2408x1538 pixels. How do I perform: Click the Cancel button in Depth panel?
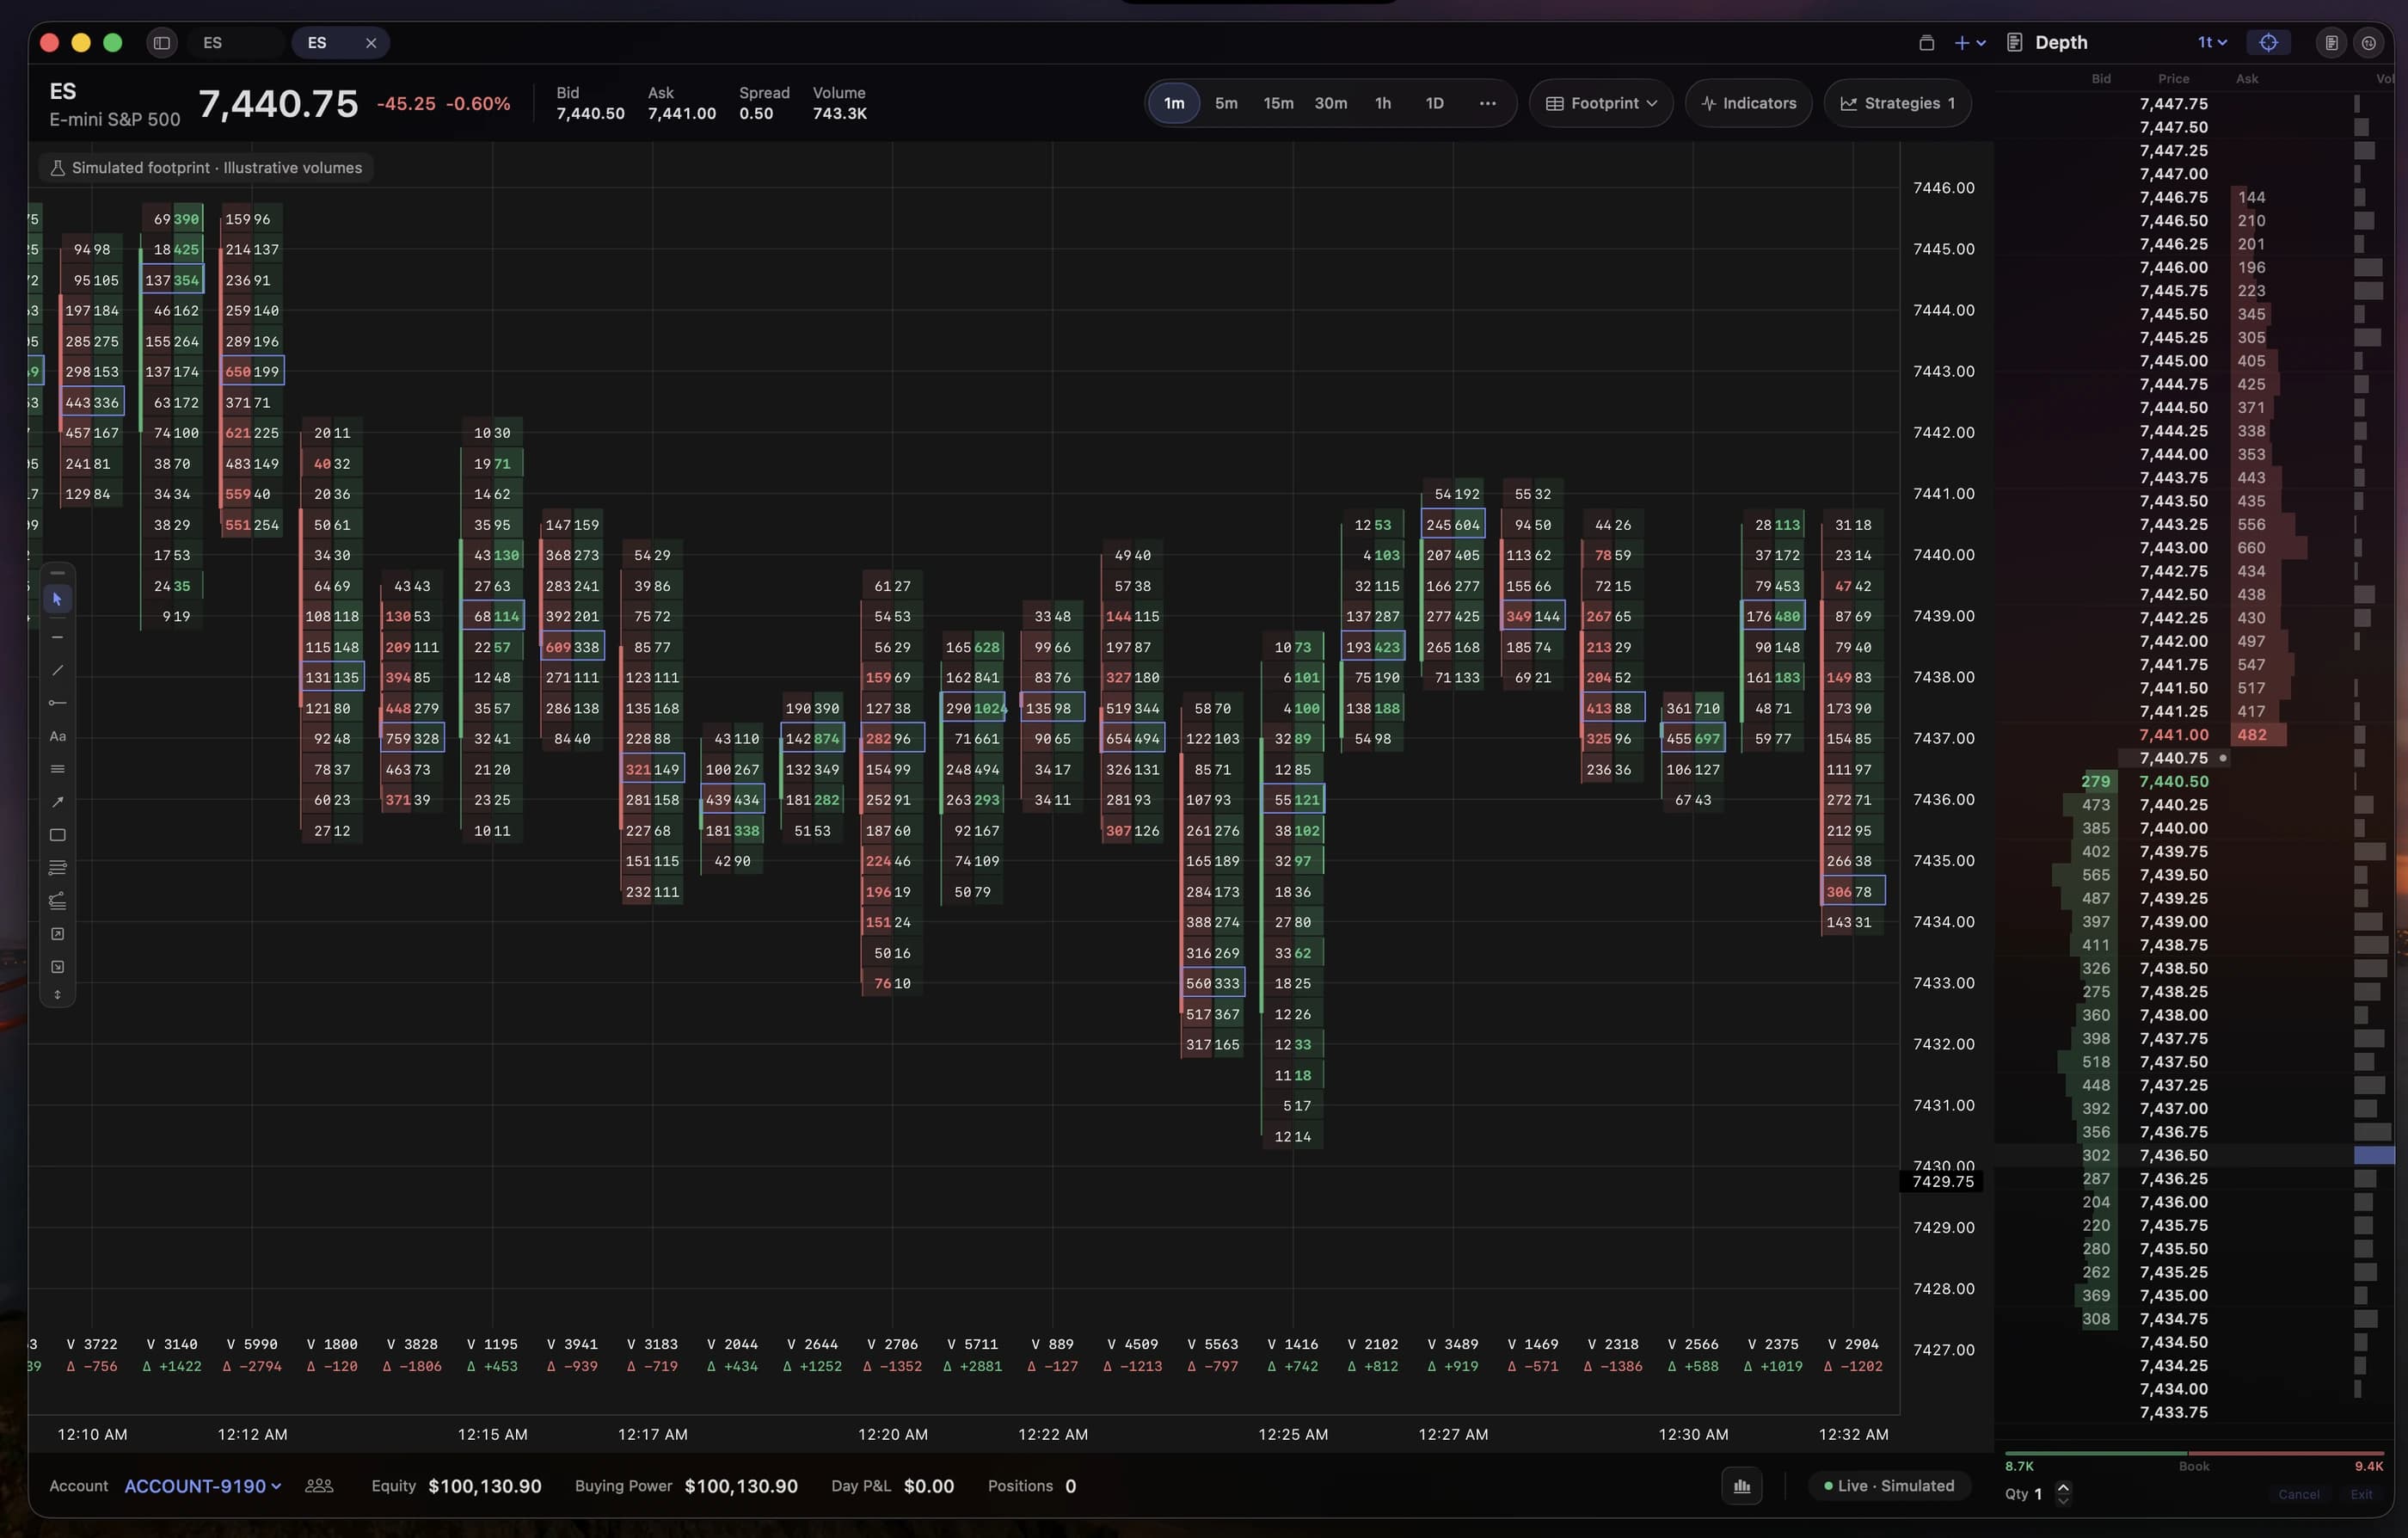[x=2298, y=1495]
